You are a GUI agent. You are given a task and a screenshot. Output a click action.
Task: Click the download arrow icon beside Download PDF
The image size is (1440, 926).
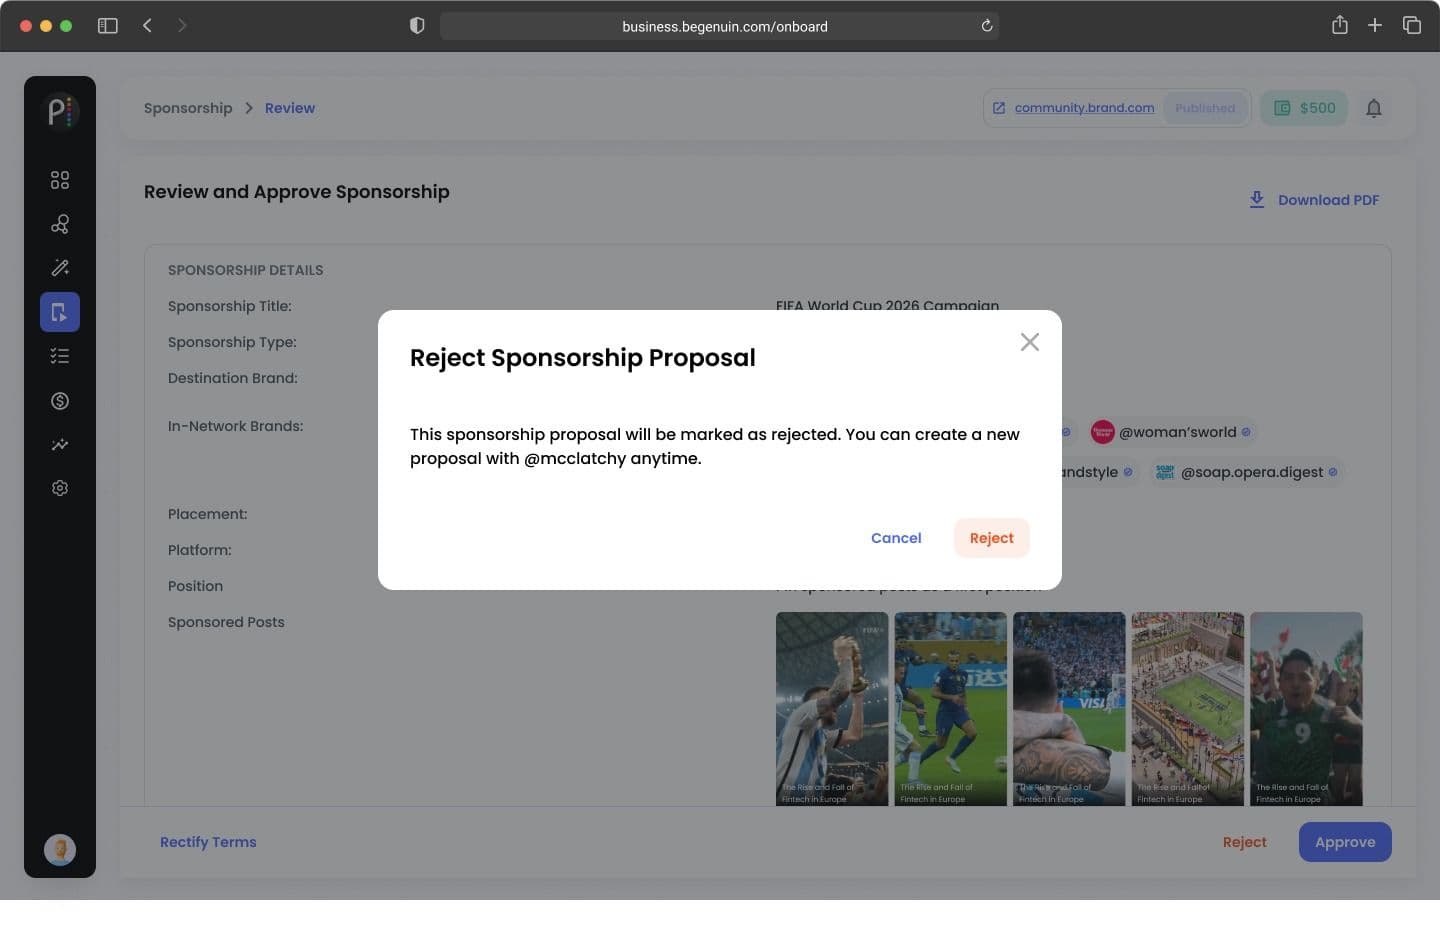point(1257,200)
